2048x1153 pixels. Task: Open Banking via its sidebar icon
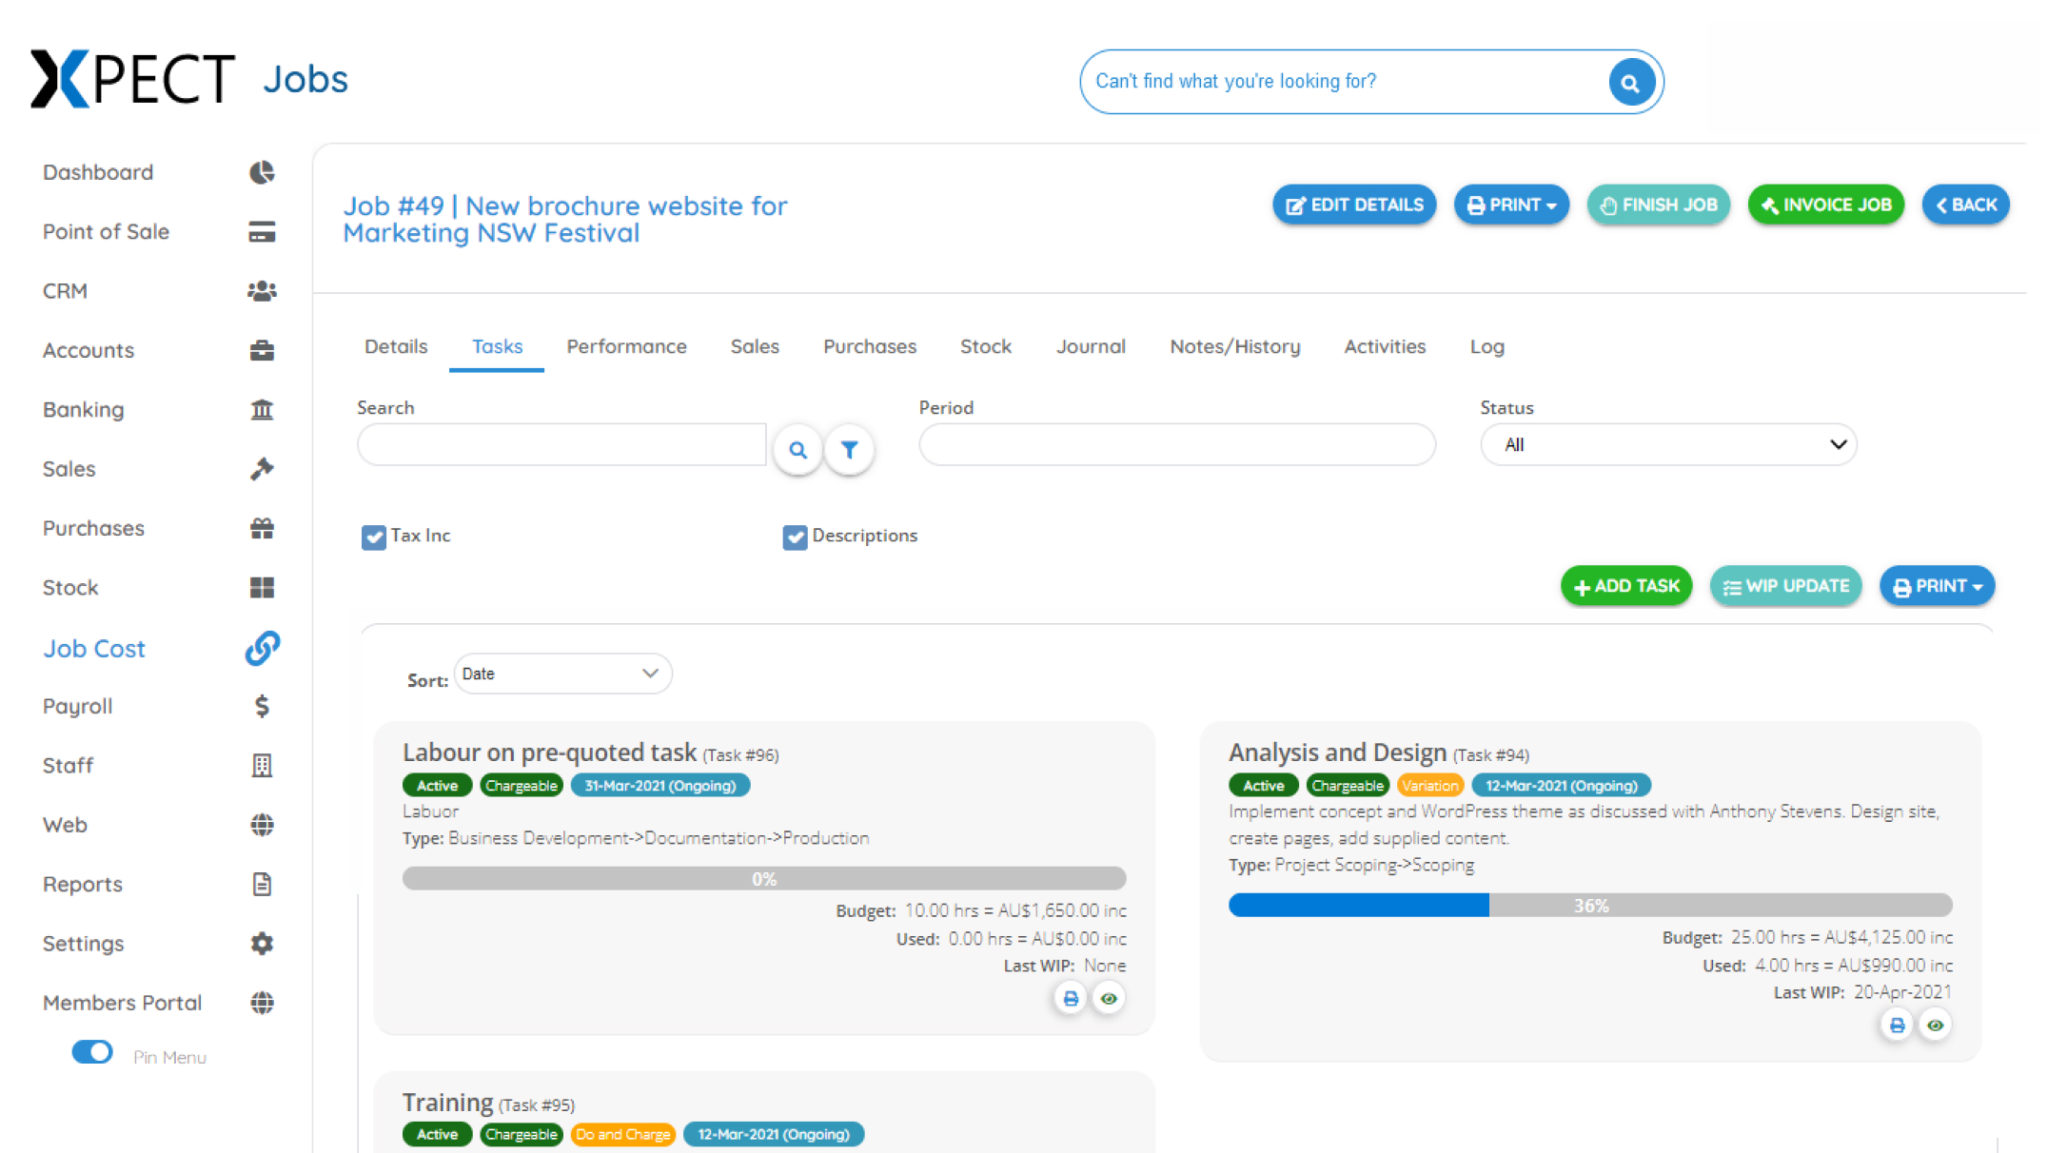pos(261,409)
